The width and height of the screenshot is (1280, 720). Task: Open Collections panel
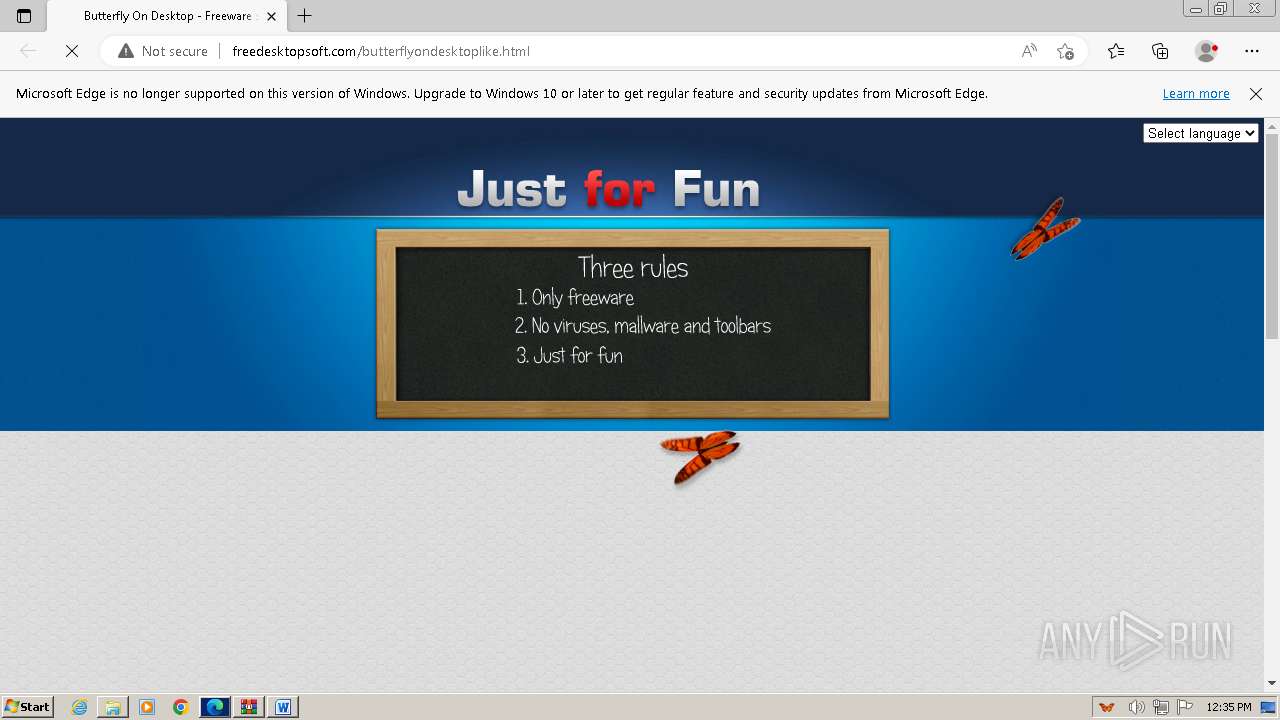1160,51
